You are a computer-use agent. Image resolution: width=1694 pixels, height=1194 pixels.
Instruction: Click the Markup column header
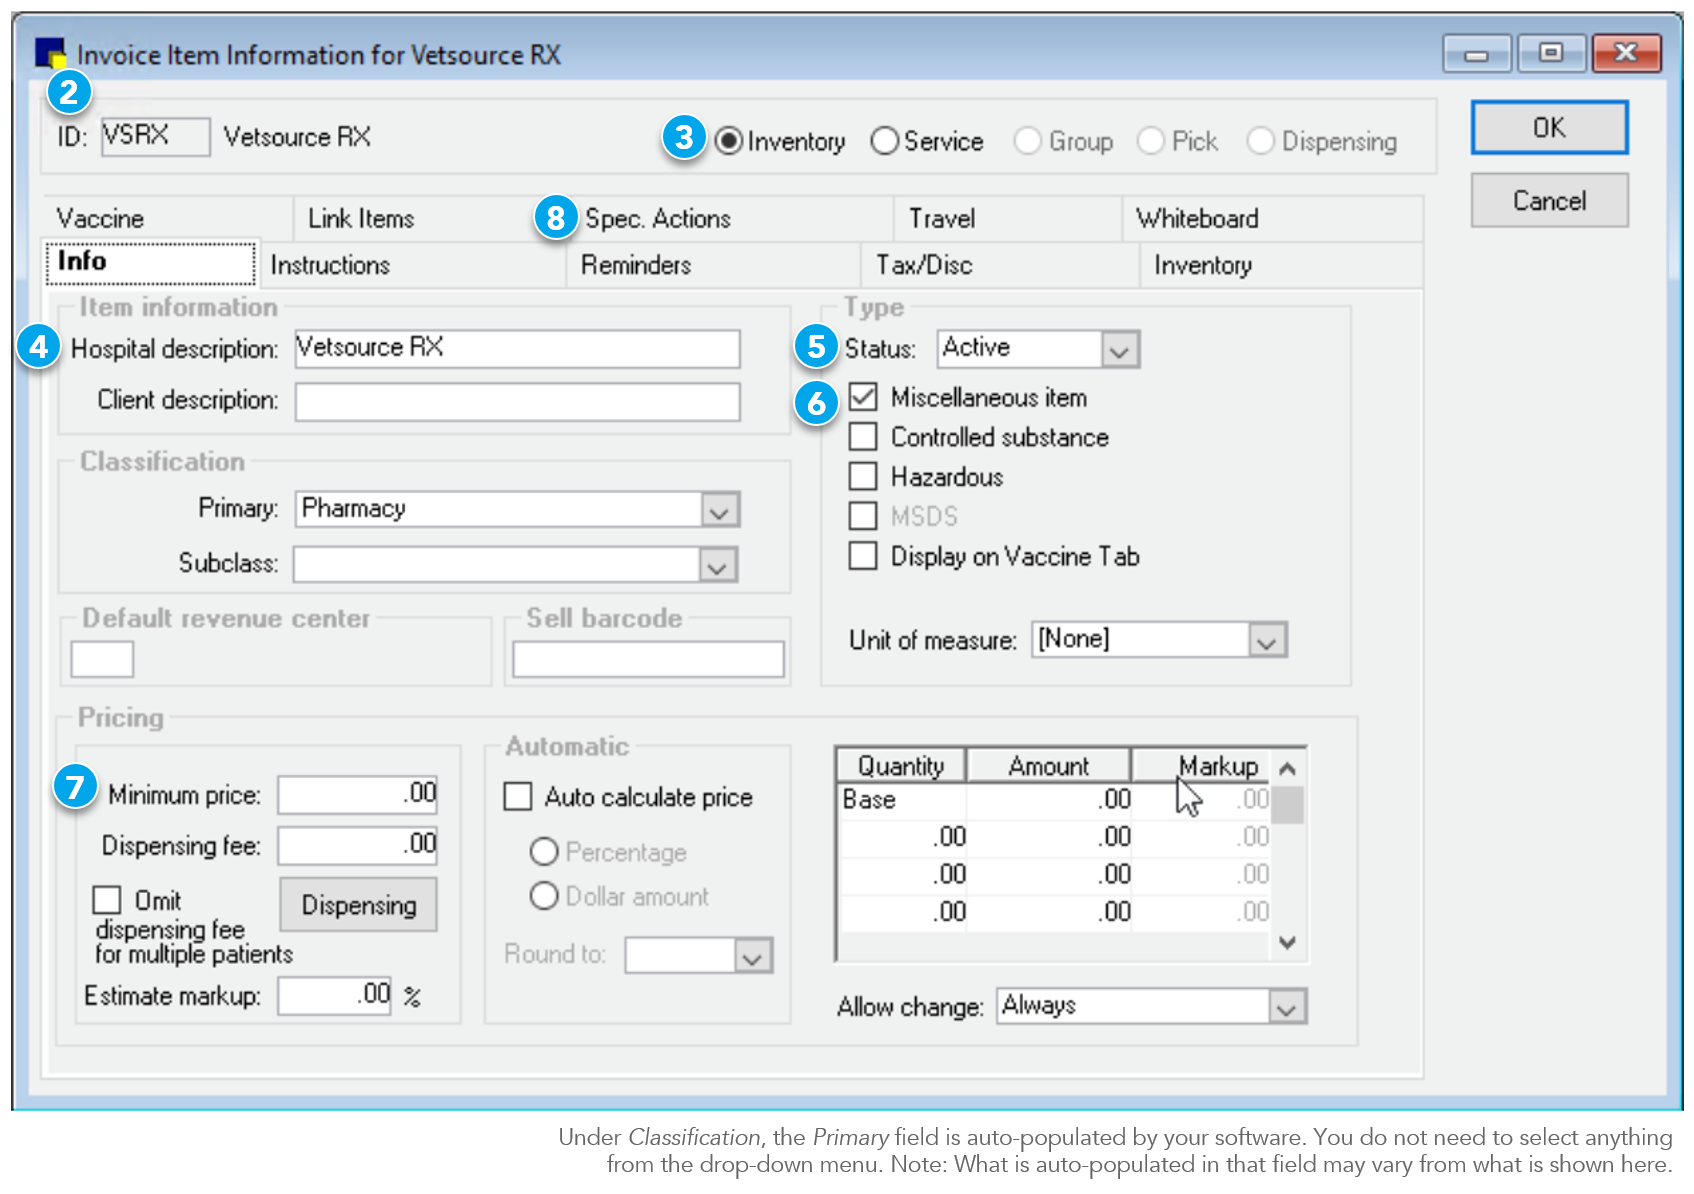1201,766
